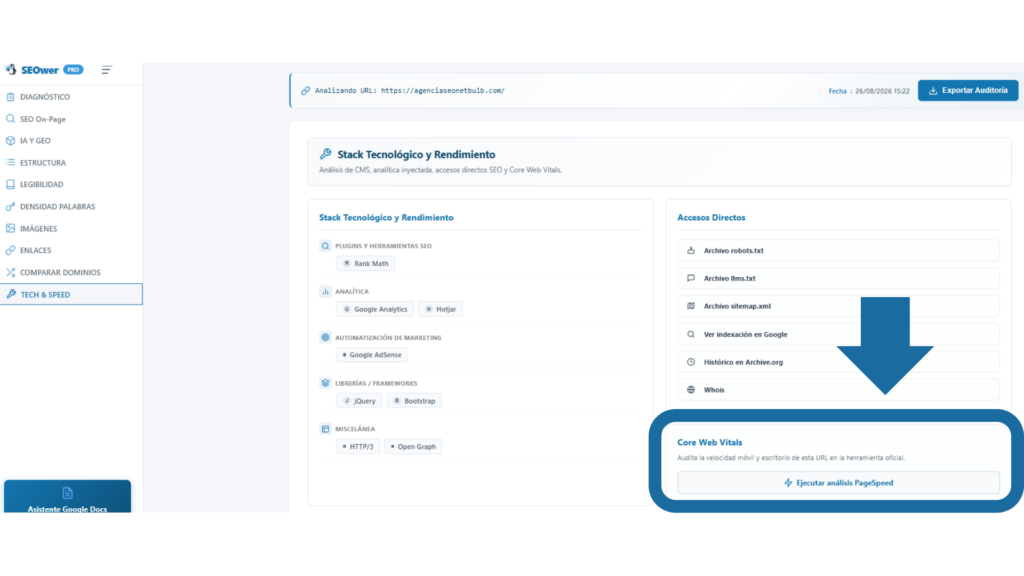Click the Rank Math tag
1024x576 pixels.
coord(366,263)
